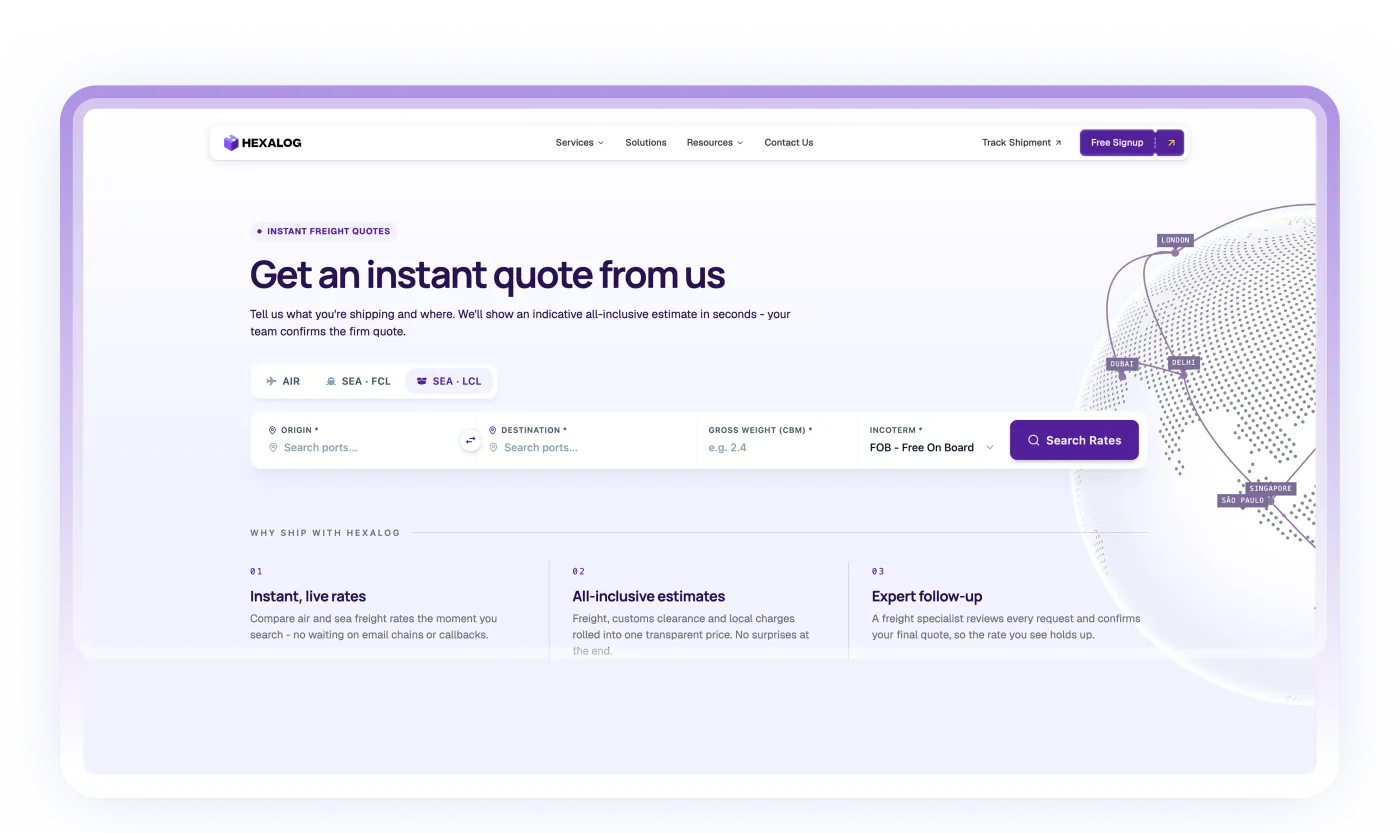Click the "Expert follow-up" heading
1400x833 pixels.
[927, 596]
